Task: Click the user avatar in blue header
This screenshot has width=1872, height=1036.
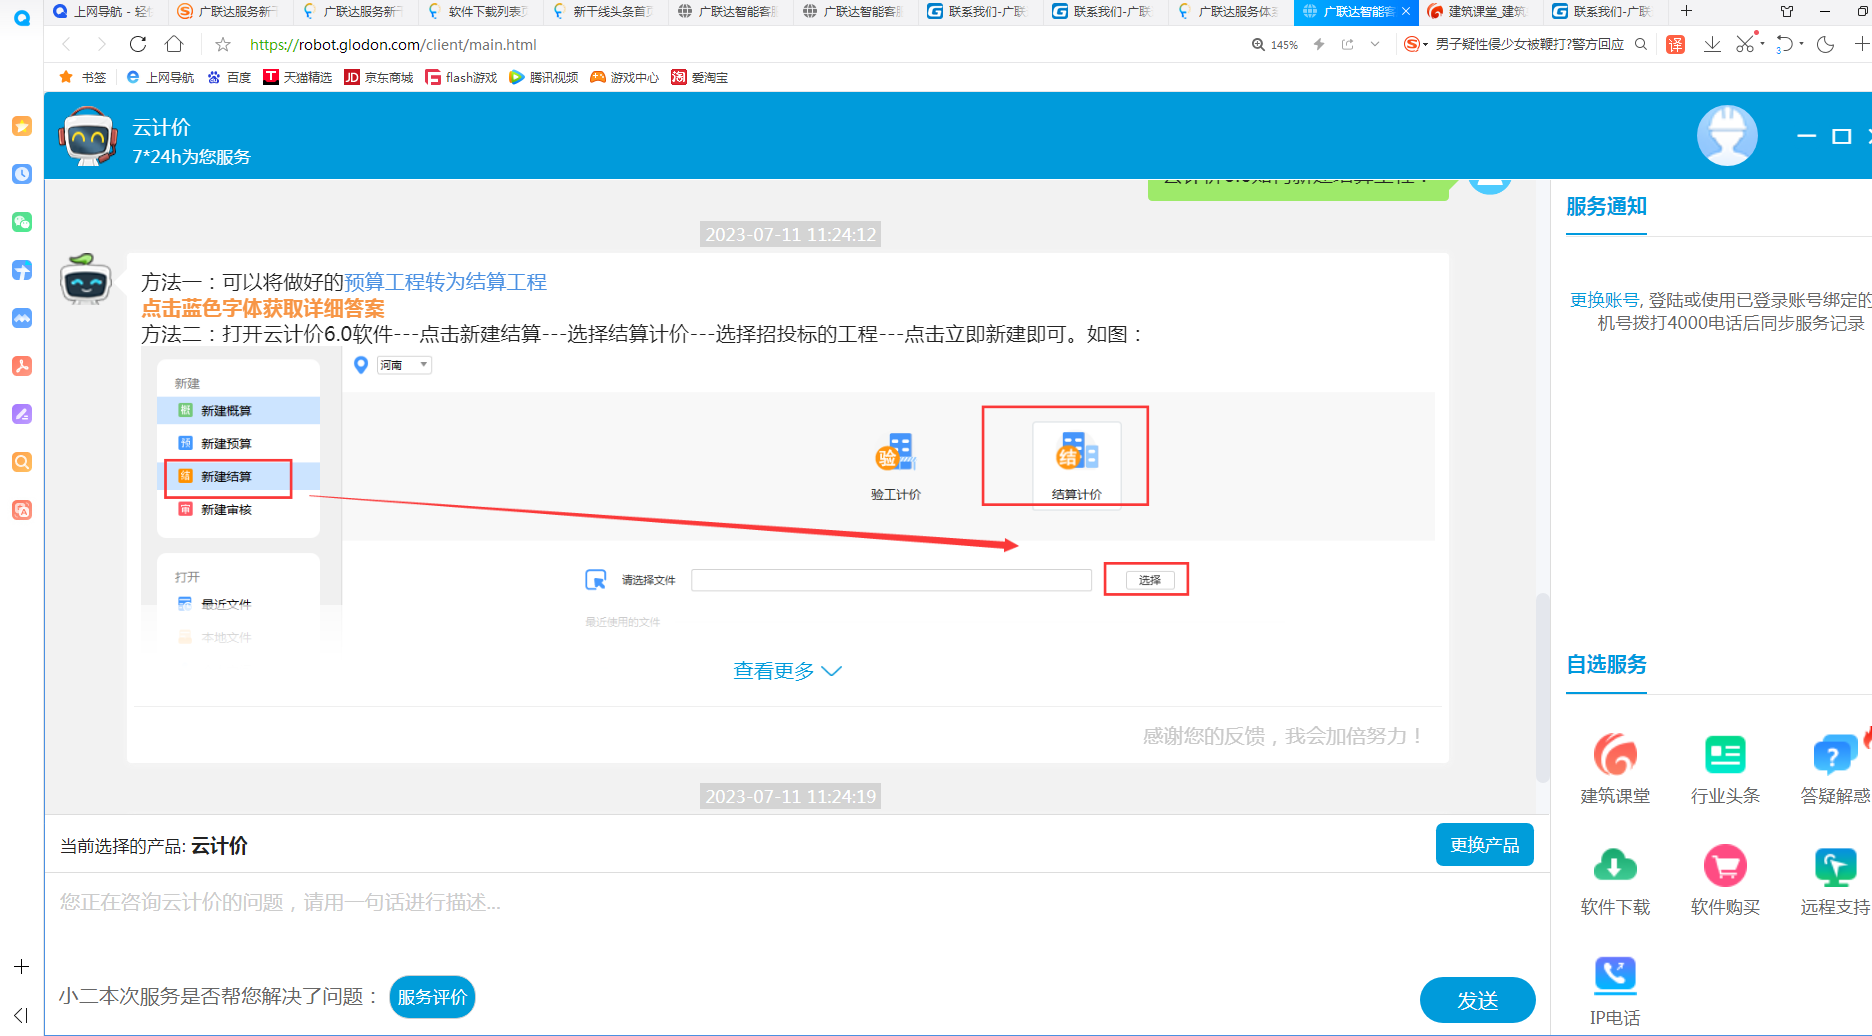Action: coord(1727,135)
